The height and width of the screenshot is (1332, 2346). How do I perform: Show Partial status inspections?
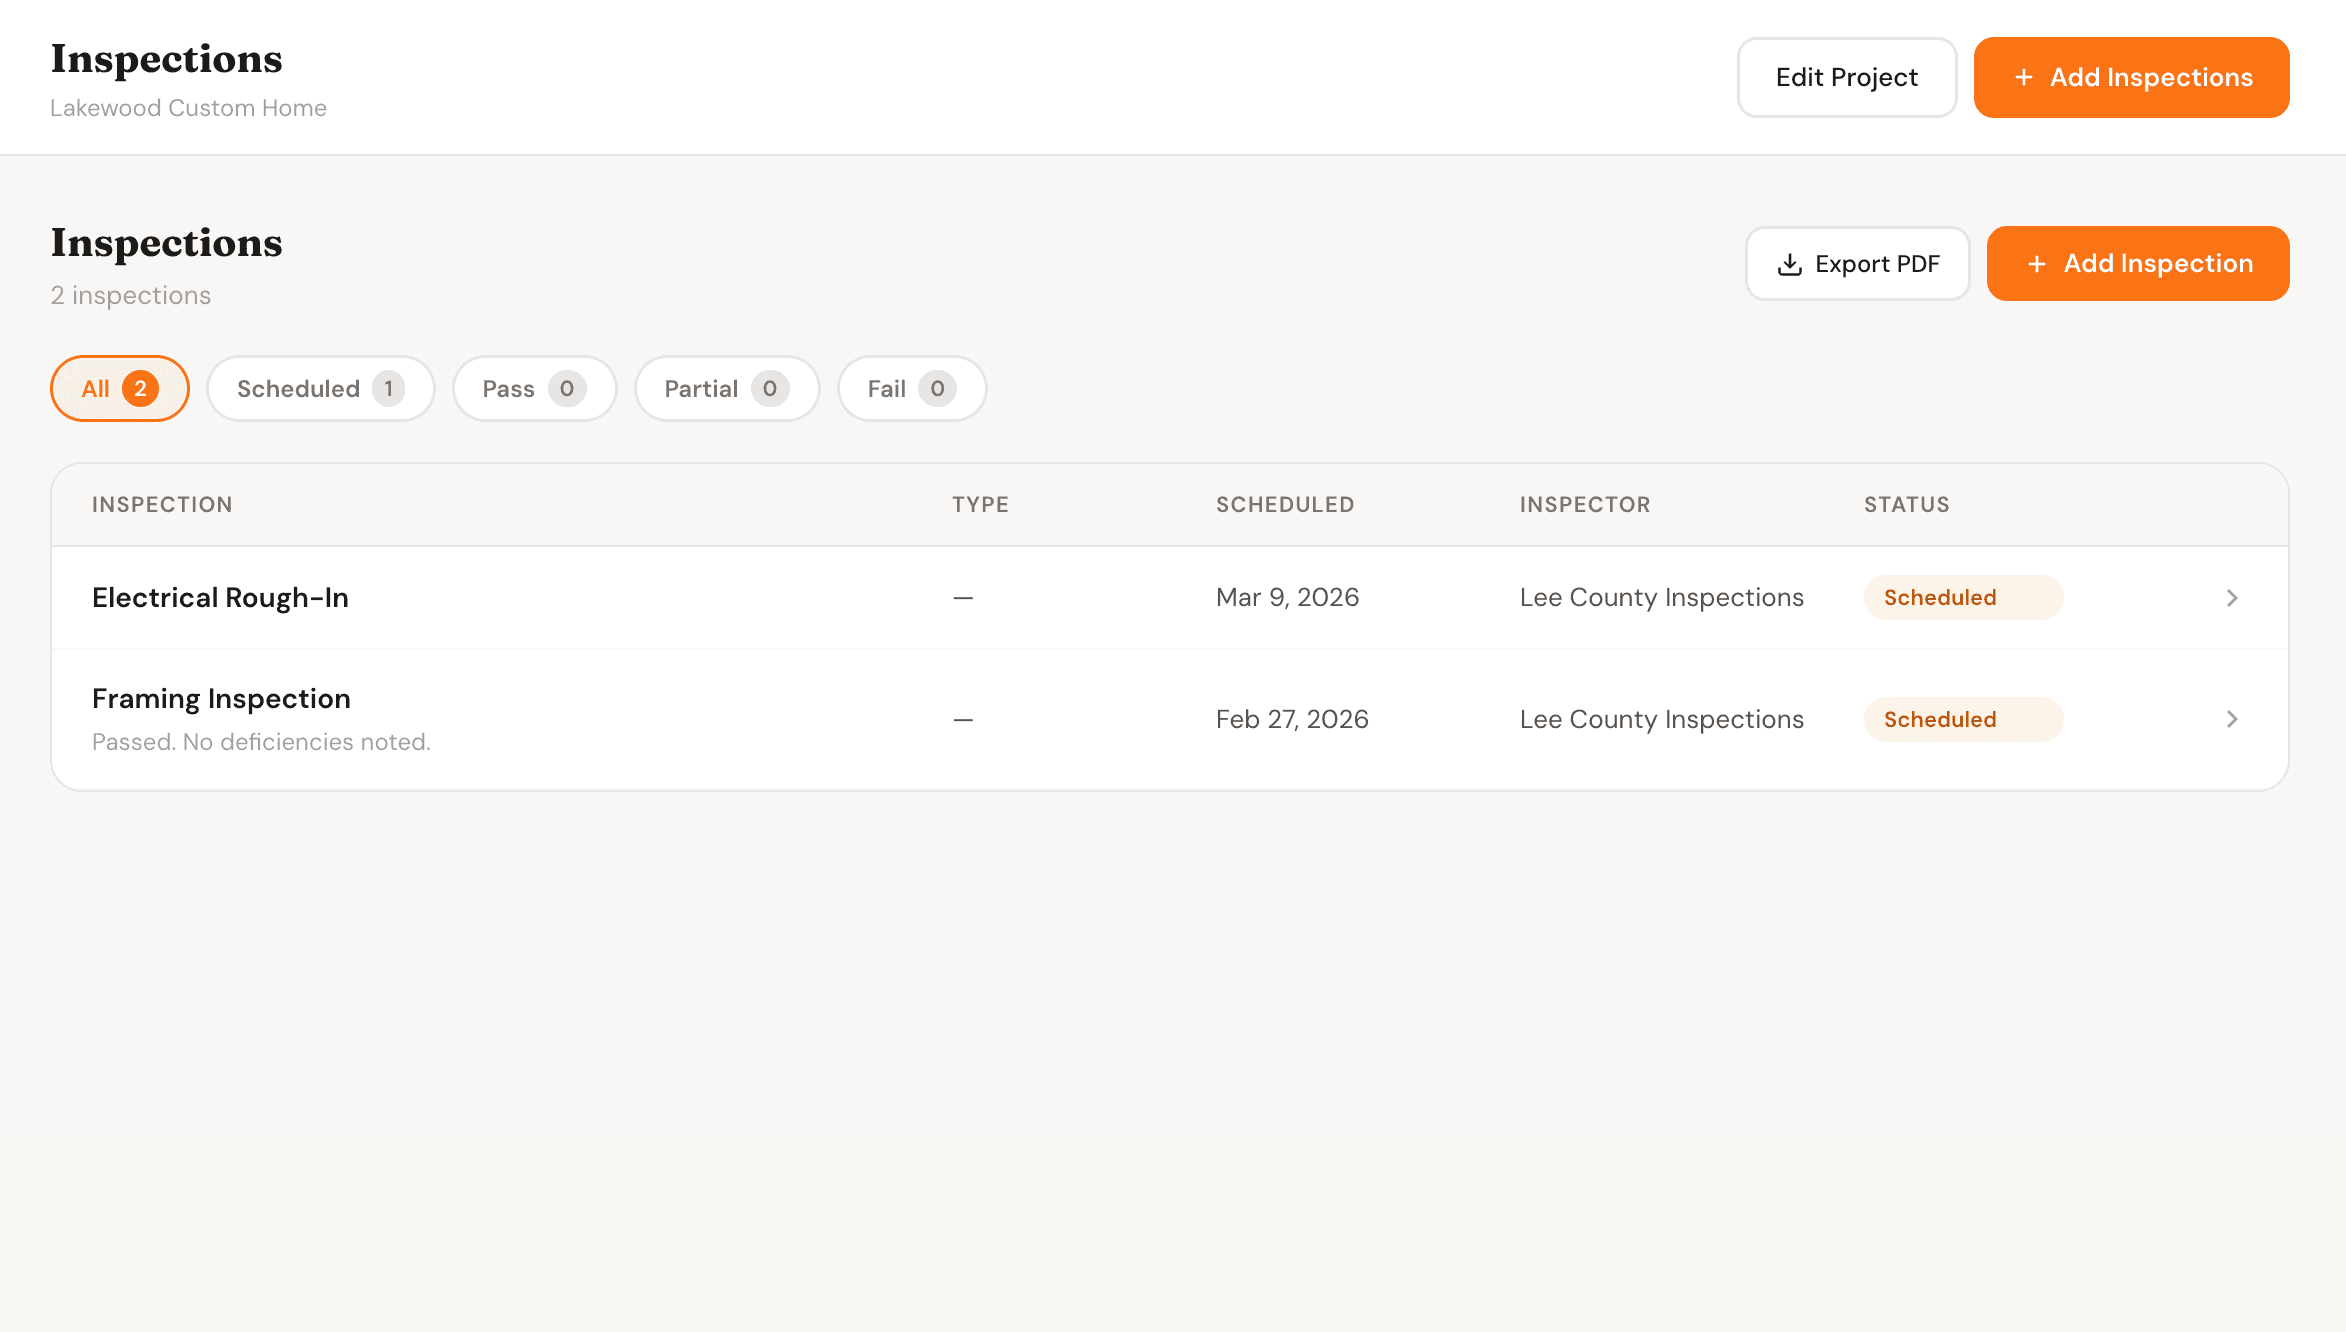coord(726,389)
